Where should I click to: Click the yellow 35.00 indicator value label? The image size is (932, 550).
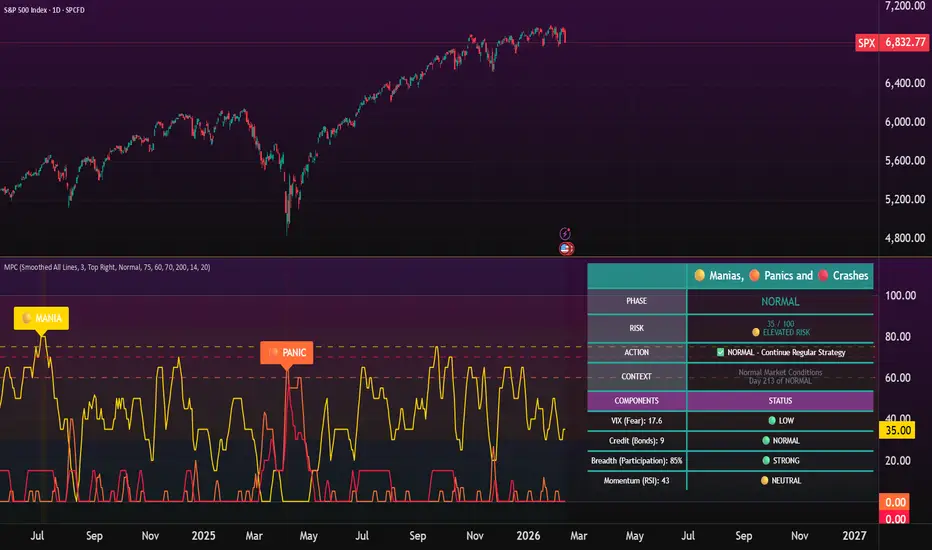coord(898,430)
